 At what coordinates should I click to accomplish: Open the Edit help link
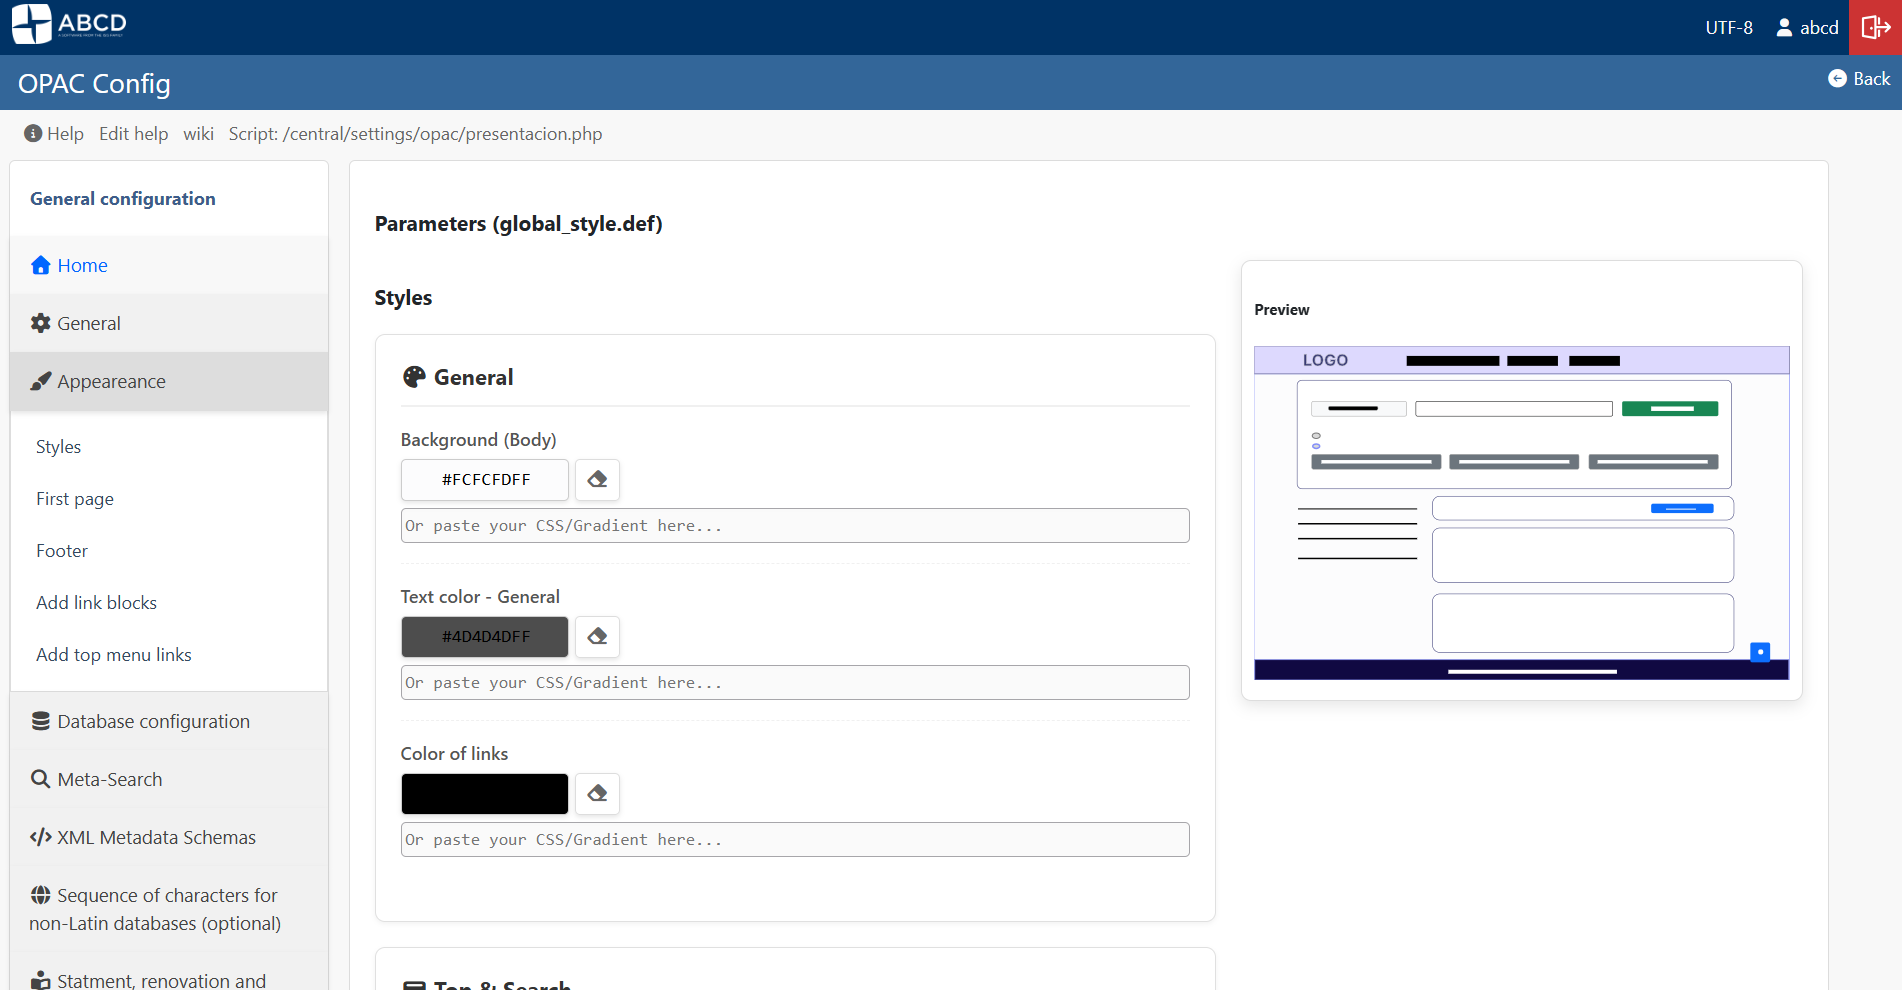(133, 134)
